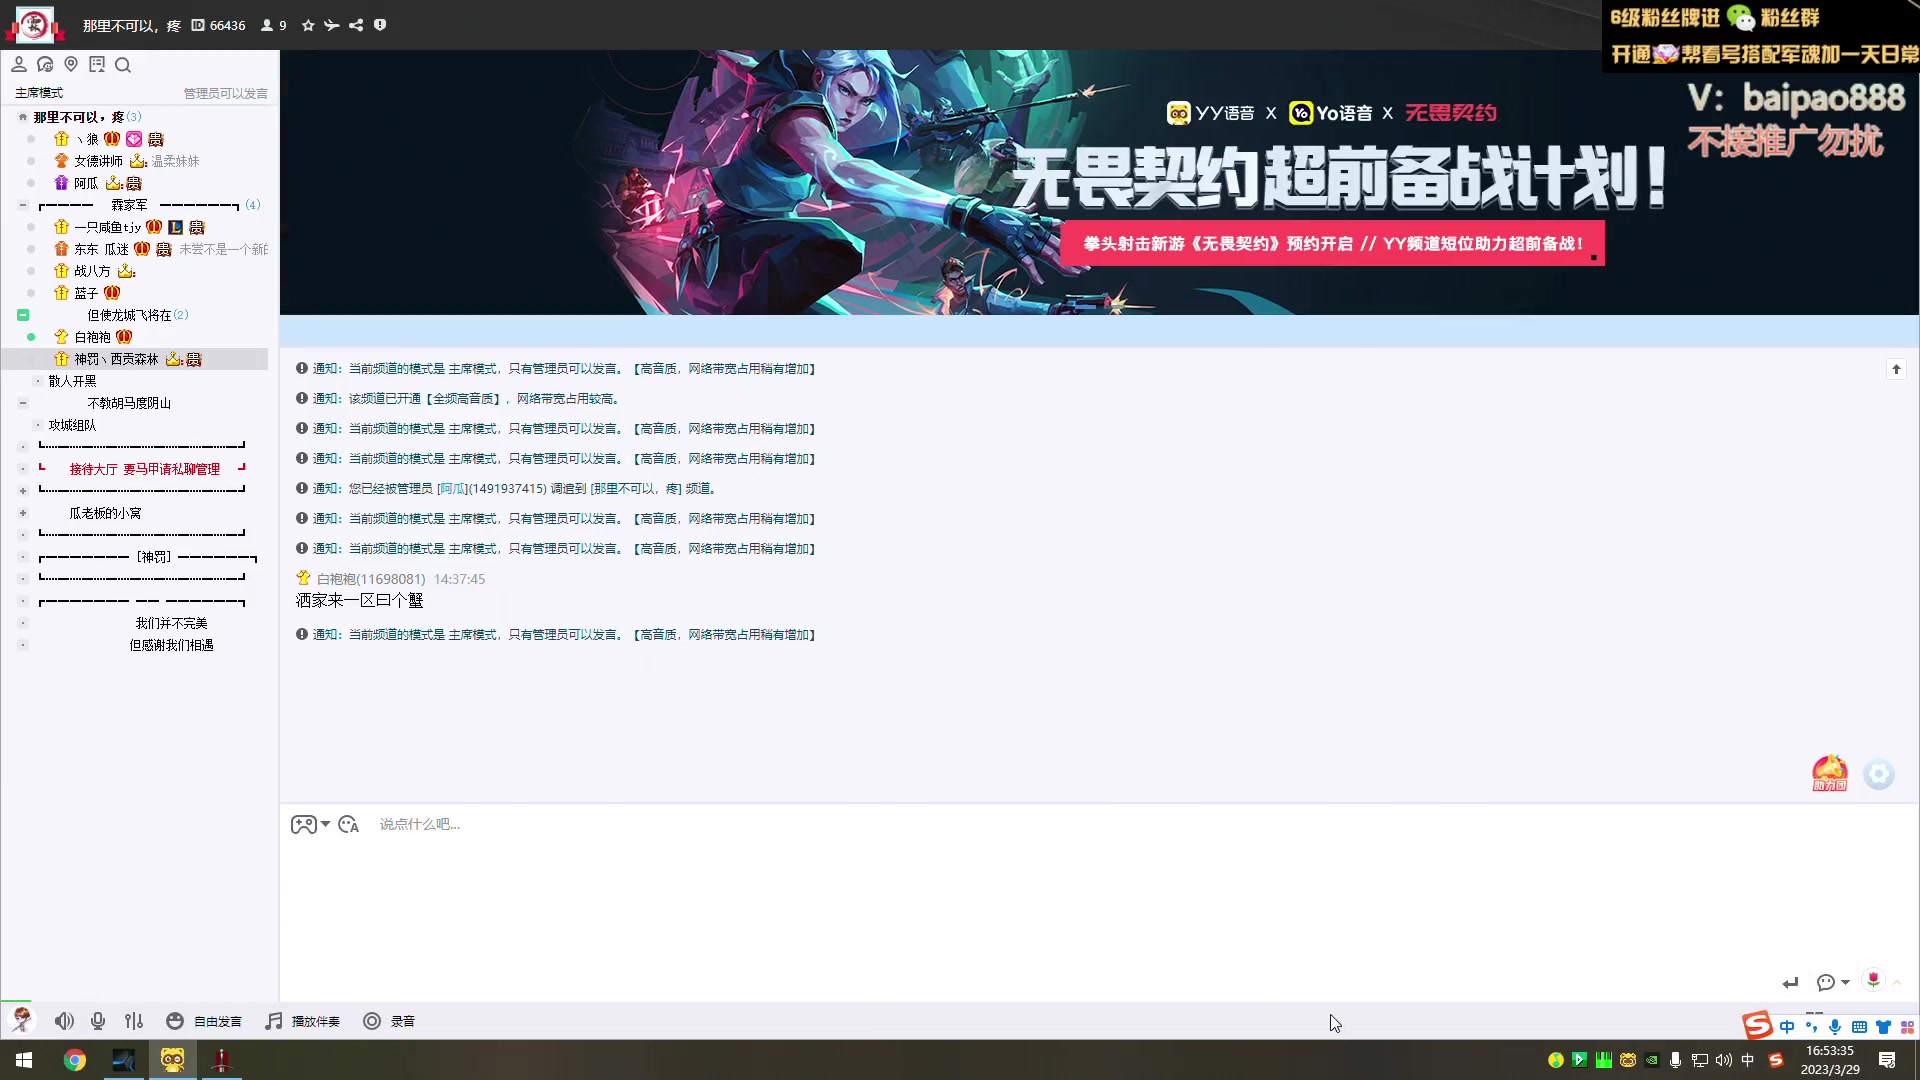Click the 无畏契约 promotional banner
The width and height of the screenshot is (1920, 1080).
tap(1099, 183)
